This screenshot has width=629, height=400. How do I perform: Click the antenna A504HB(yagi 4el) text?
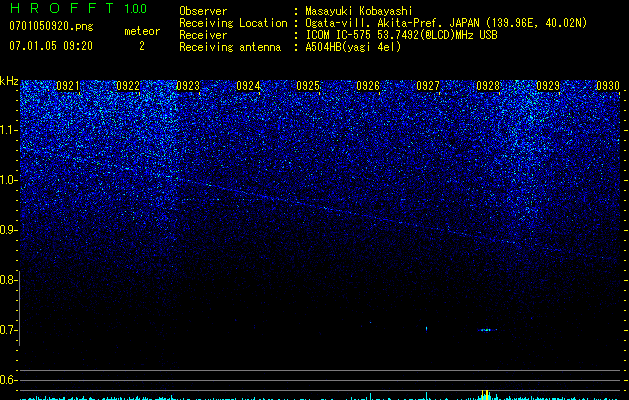point(353,47)
